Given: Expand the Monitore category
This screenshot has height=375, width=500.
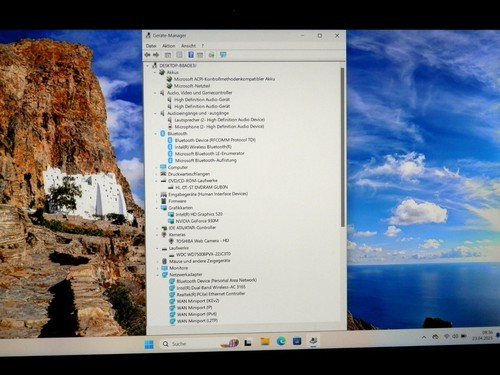Looking at the screenshot, I should click(x=157, y=268).
